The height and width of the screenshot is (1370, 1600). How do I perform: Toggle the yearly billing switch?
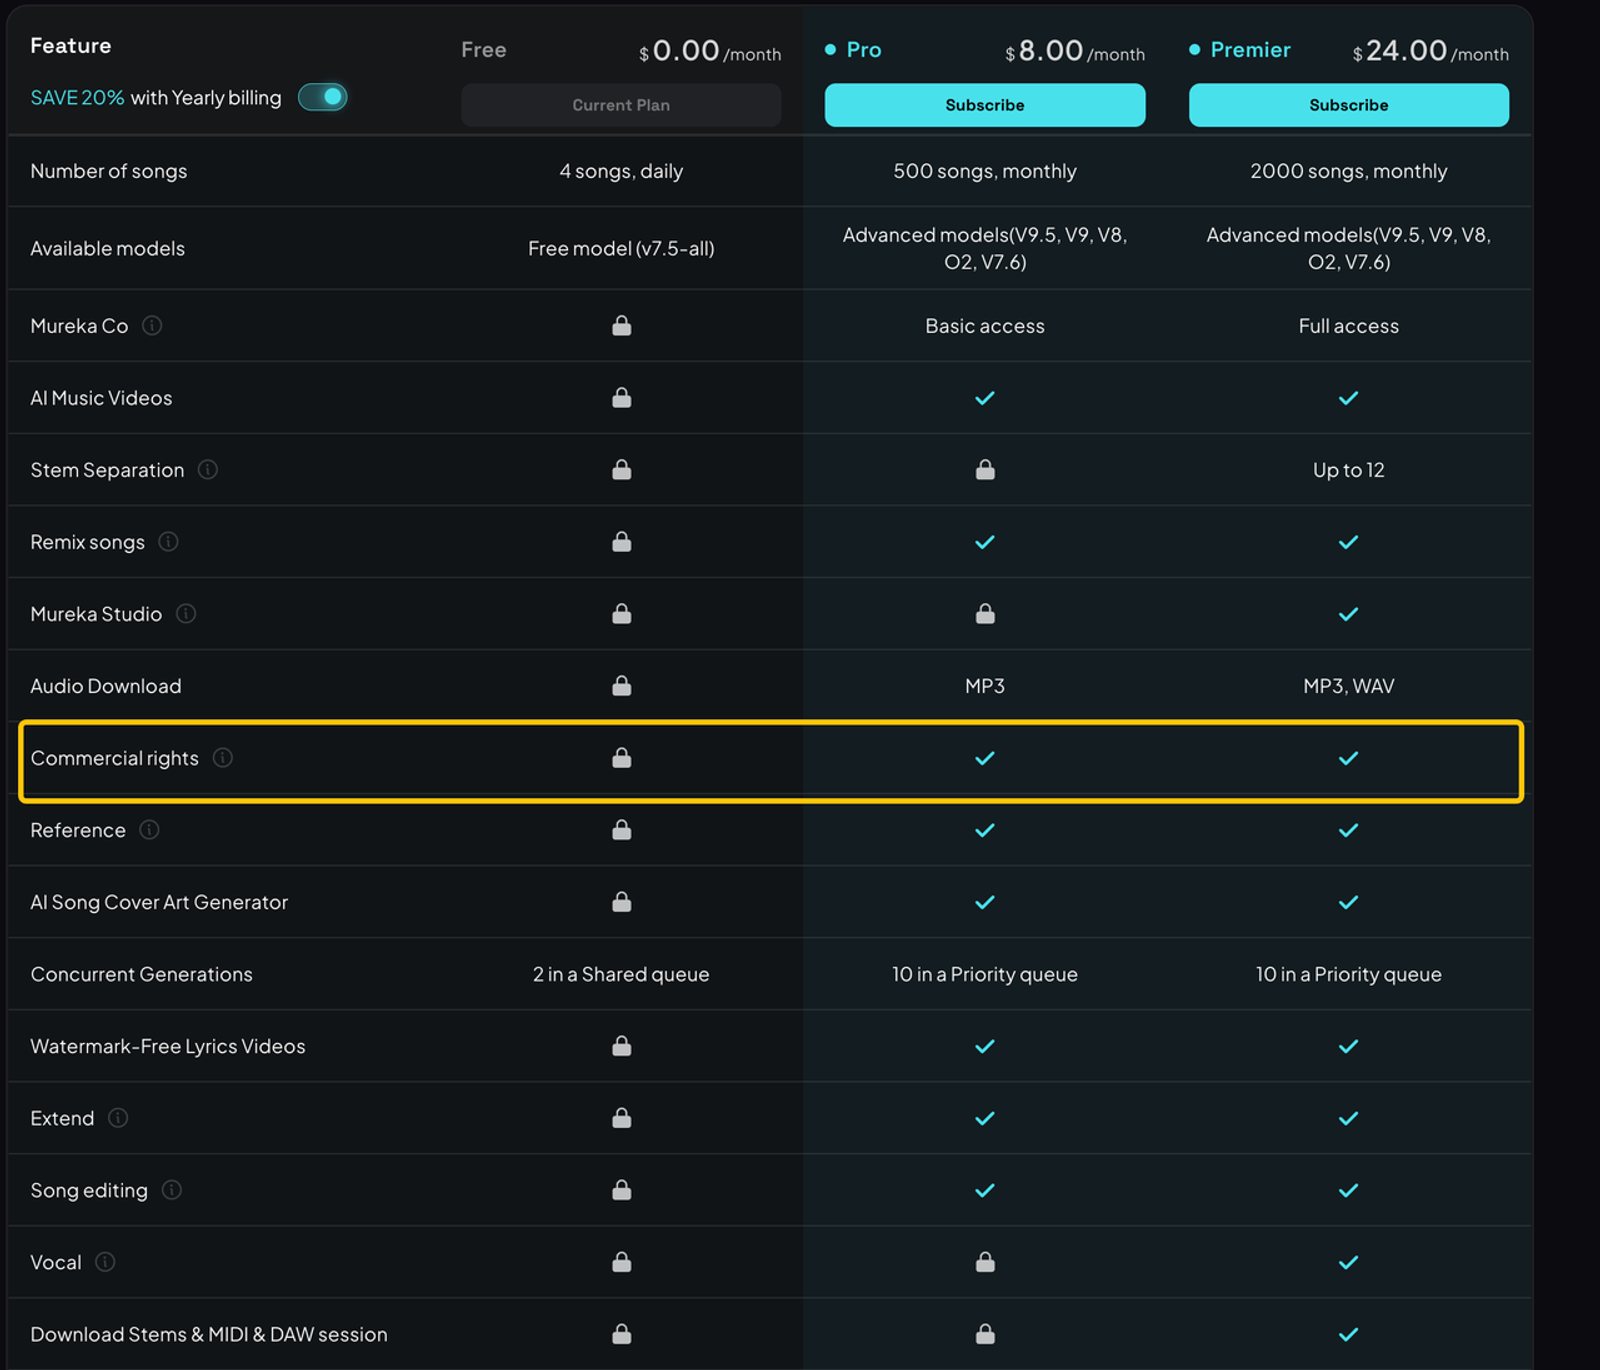tap(322, 97)
